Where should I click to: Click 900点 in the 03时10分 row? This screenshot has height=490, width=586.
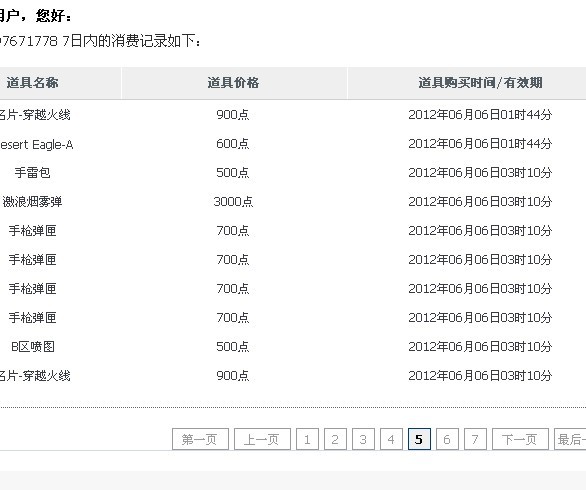232,376
